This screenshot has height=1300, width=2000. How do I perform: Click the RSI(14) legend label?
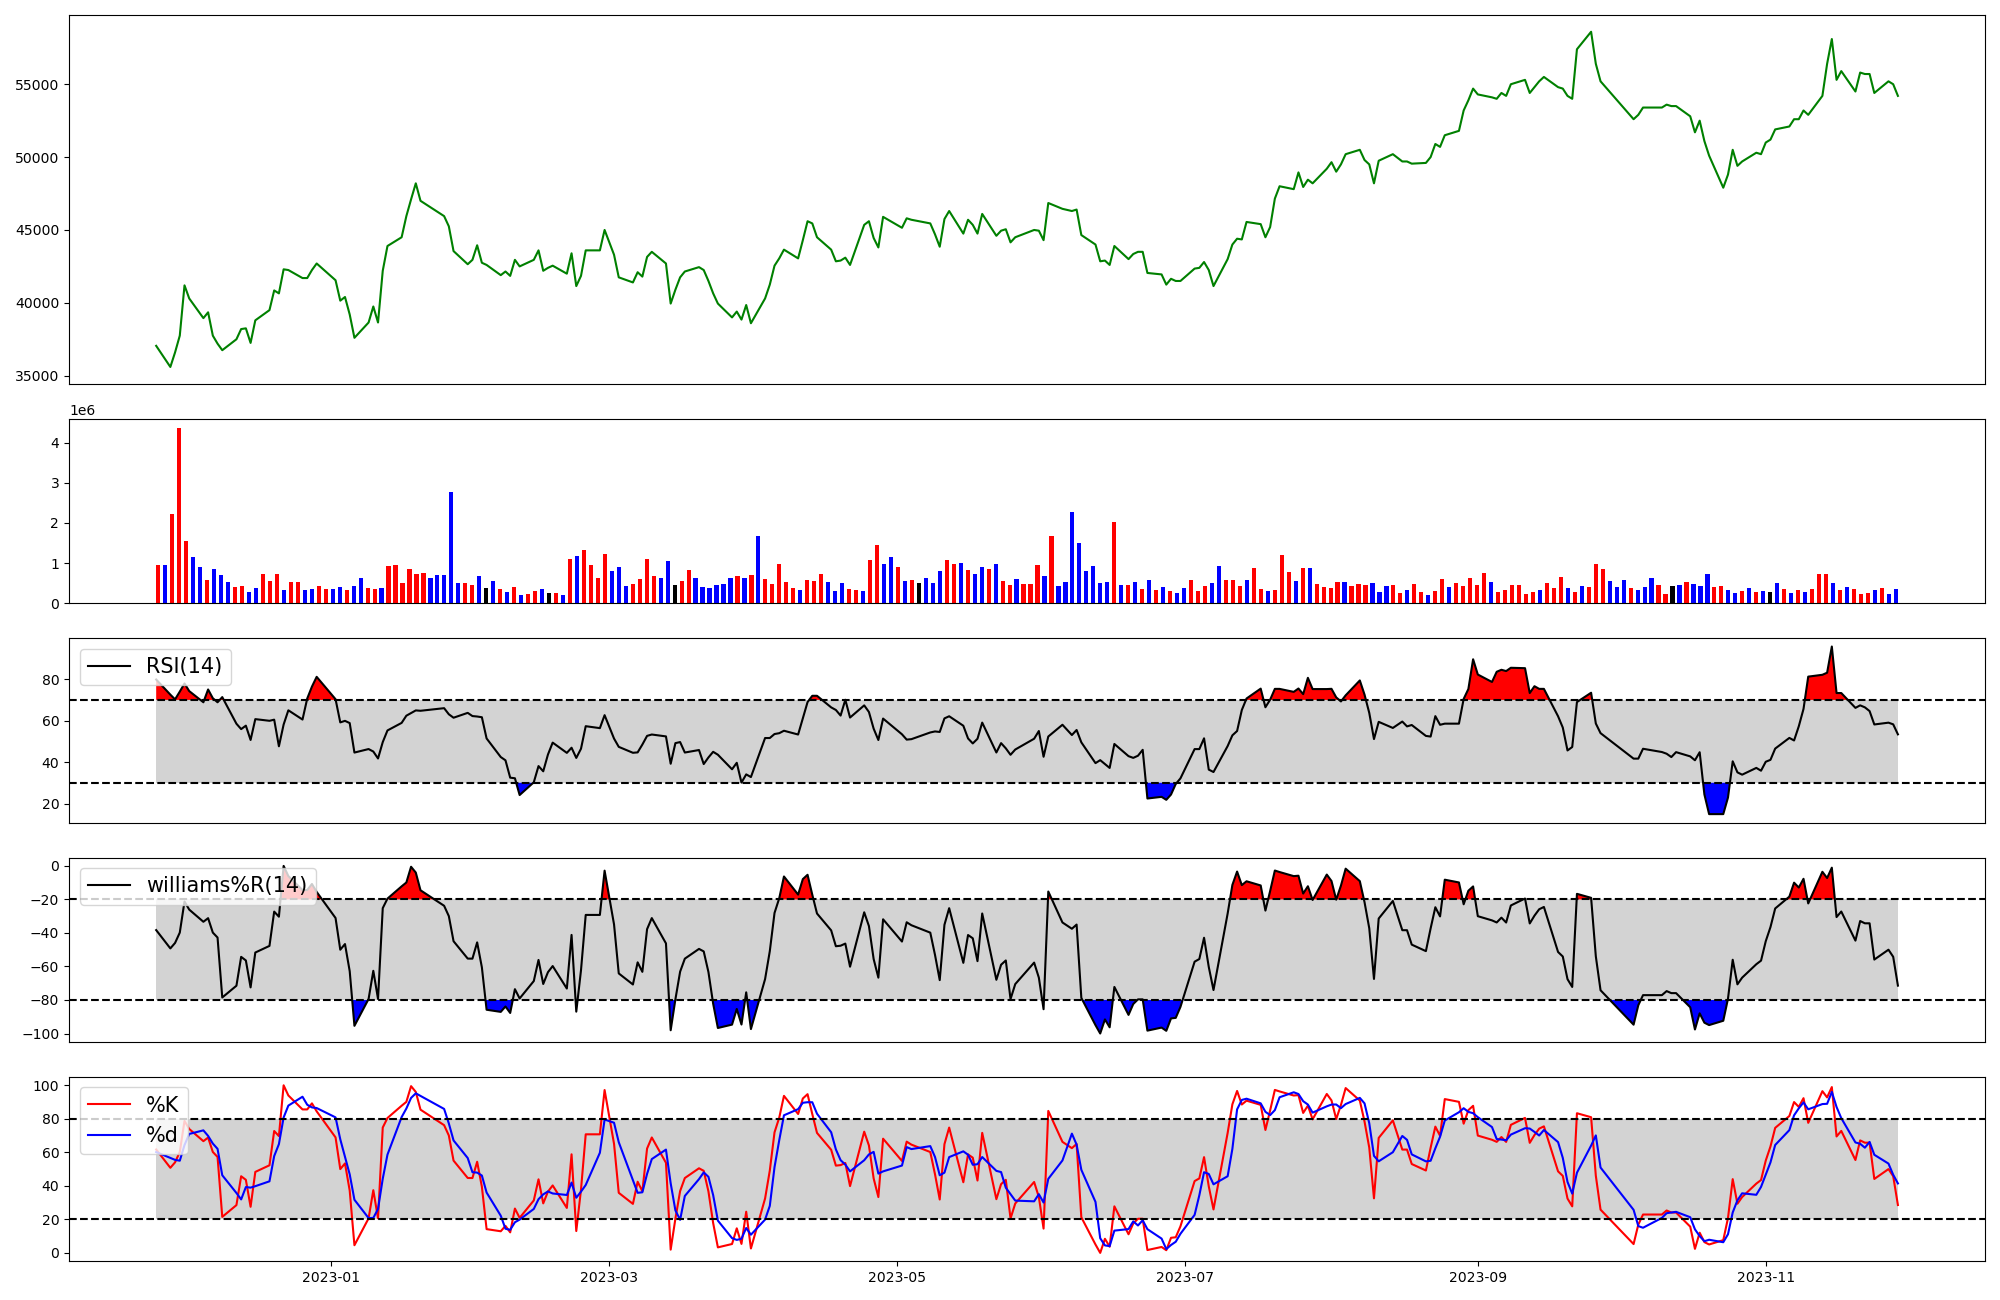(183, 666)
